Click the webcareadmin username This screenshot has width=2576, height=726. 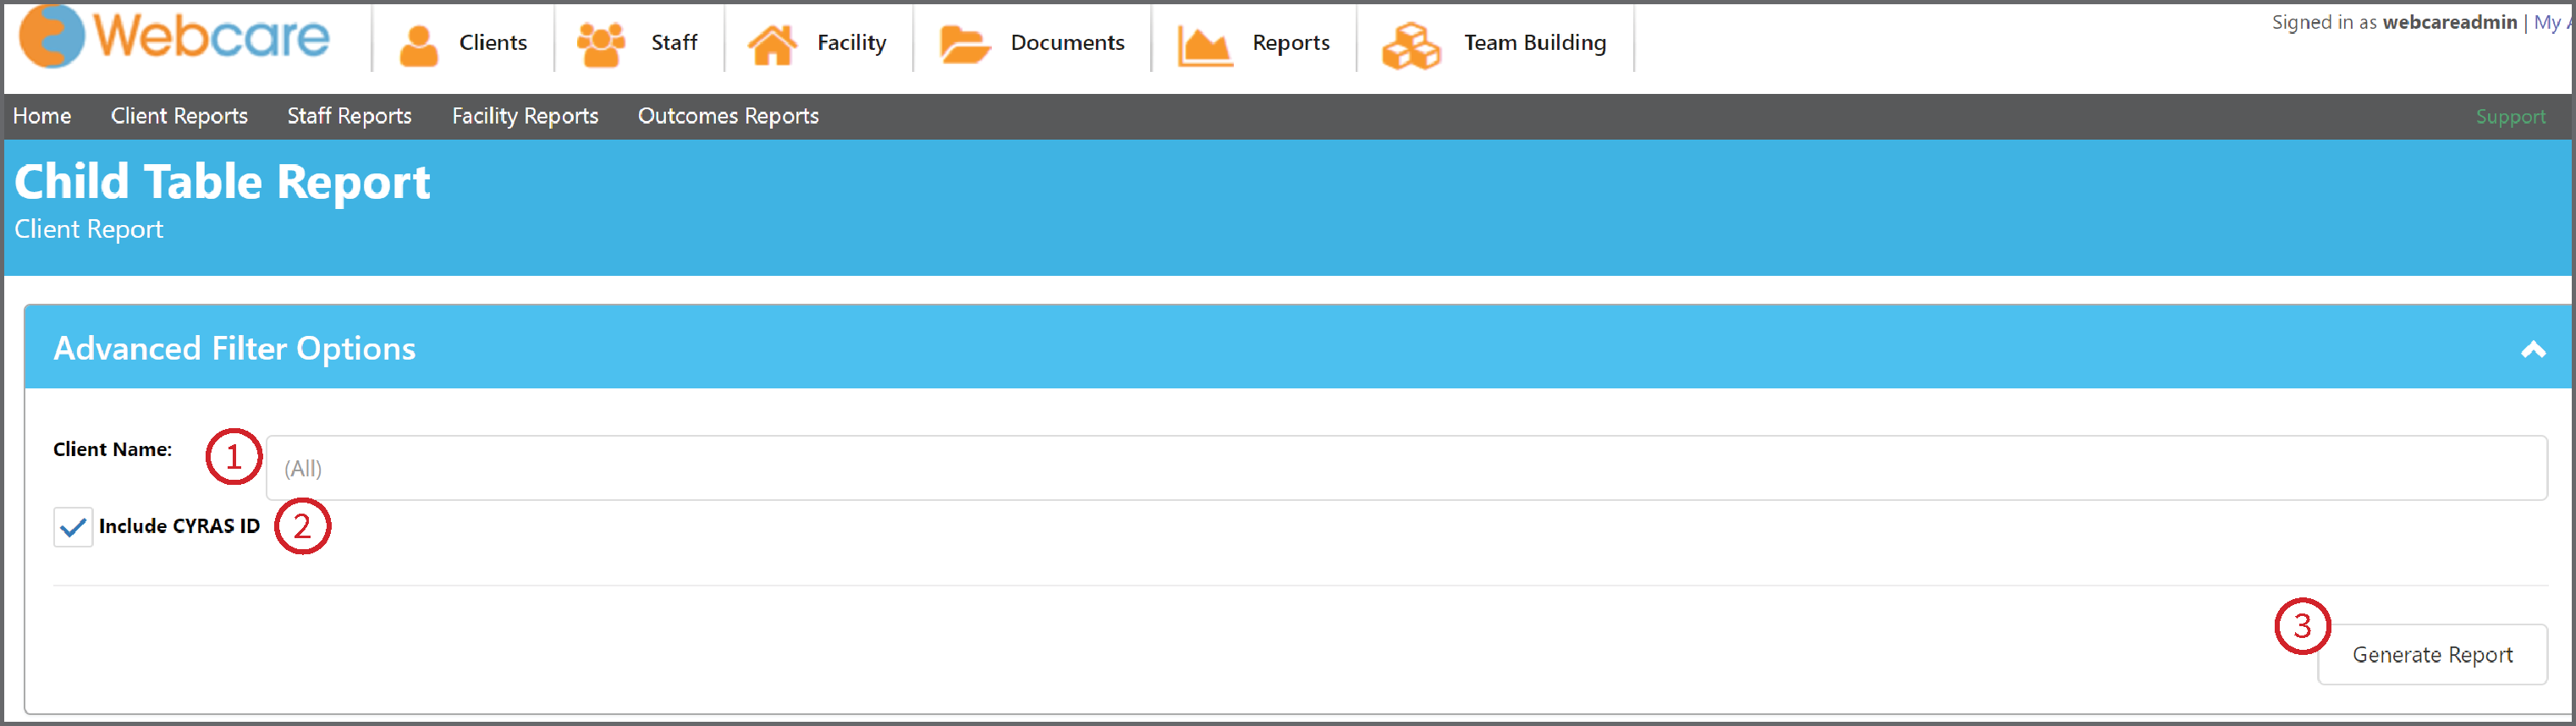tap(2449, 22)
